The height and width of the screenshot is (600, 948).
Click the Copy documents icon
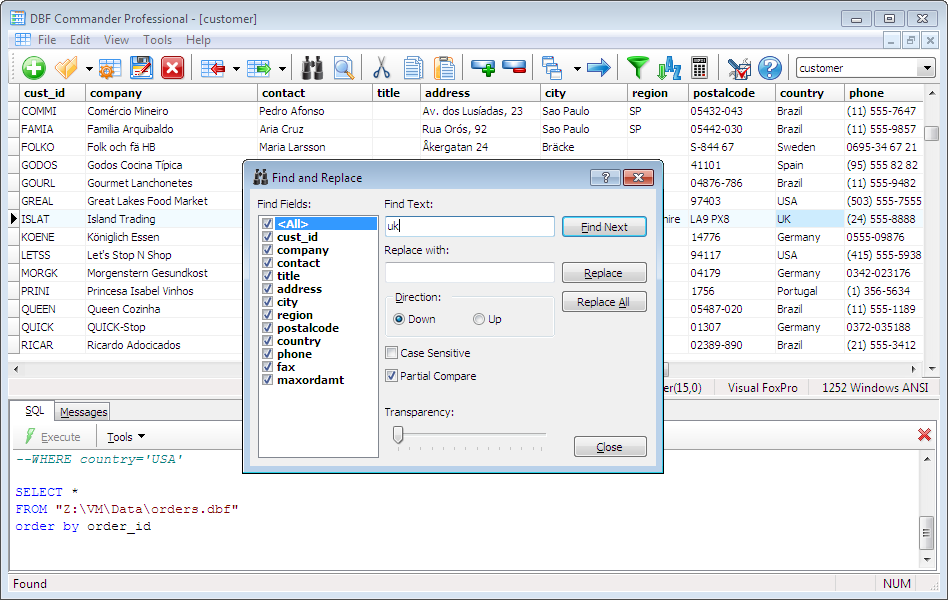click(x=413, y=68)
